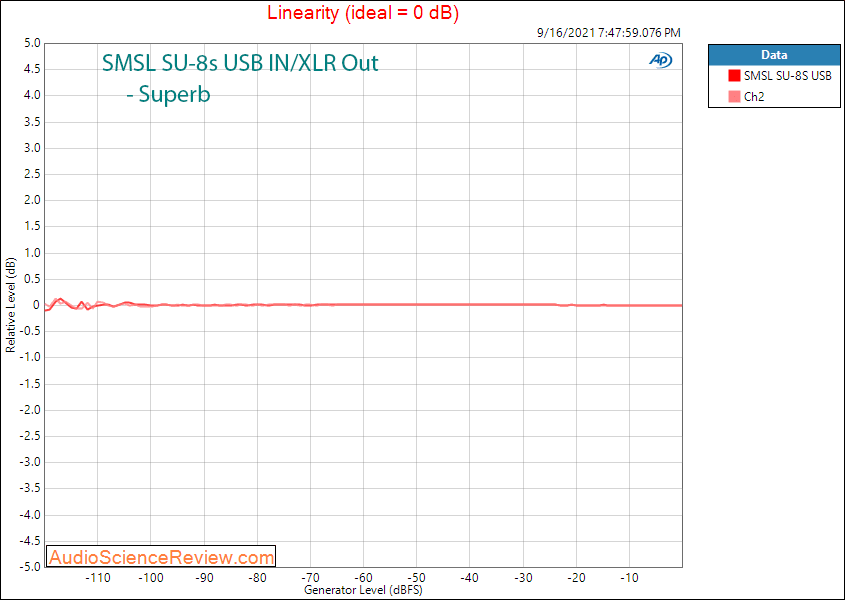Click the 4.0 y-axis tick label
Viewport: 845px width, 600px height.
(32, 95)
